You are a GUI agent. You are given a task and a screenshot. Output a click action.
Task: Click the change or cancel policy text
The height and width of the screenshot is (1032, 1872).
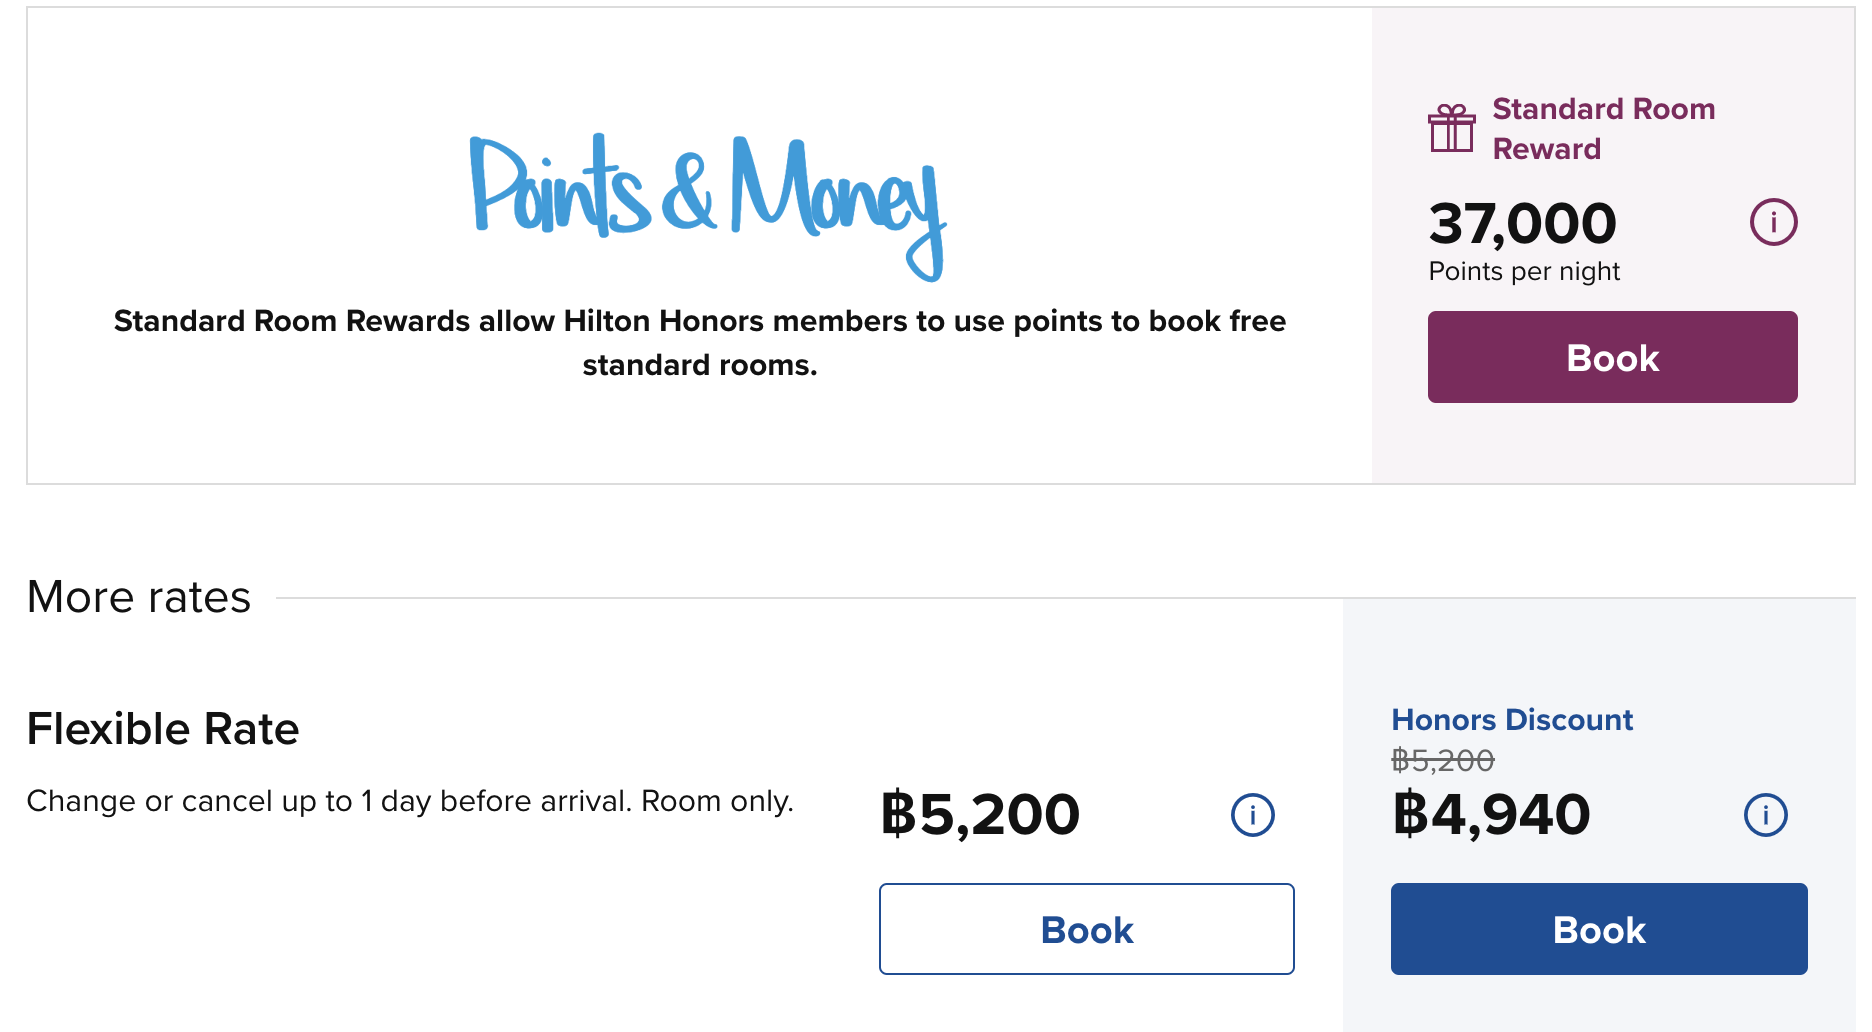(x=410, y=801)
